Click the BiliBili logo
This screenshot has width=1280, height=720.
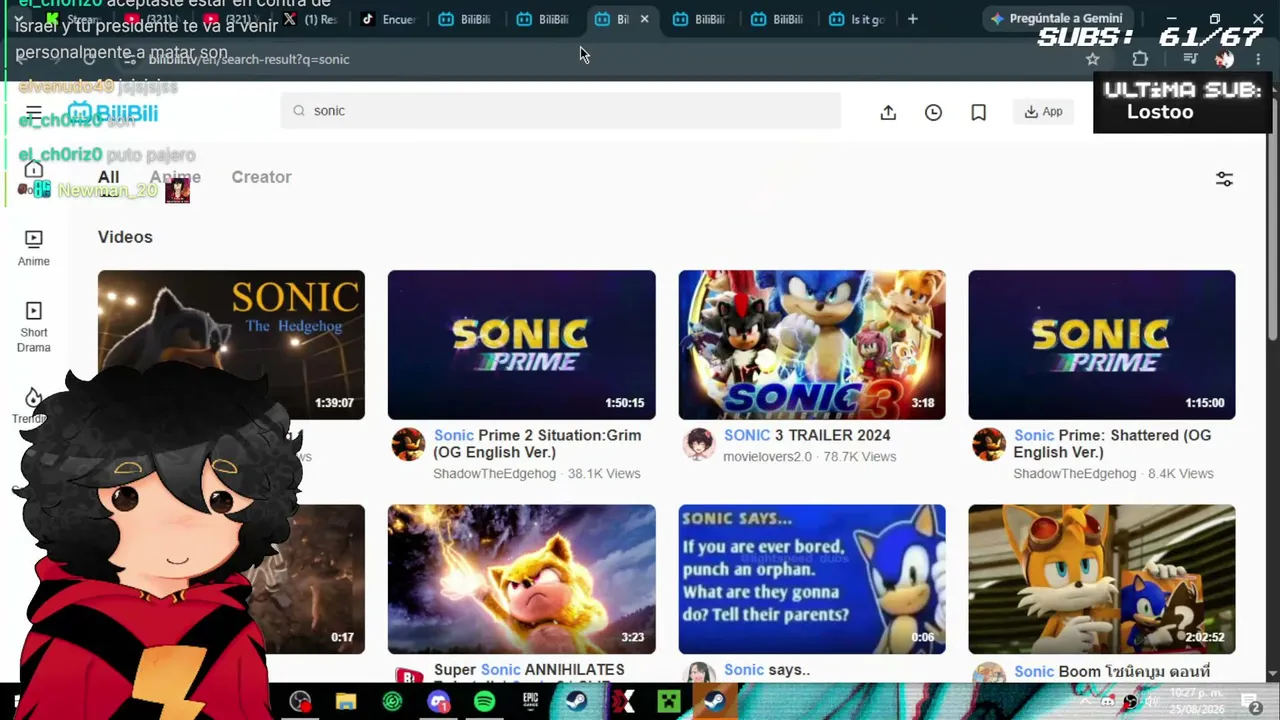coord(112,113)
